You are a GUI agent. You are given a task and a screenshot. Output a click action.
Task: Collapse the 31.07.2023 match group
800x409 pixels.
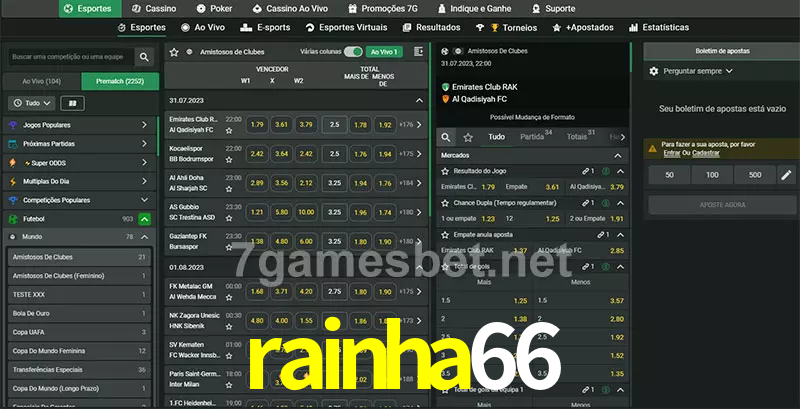pos(420,101)
